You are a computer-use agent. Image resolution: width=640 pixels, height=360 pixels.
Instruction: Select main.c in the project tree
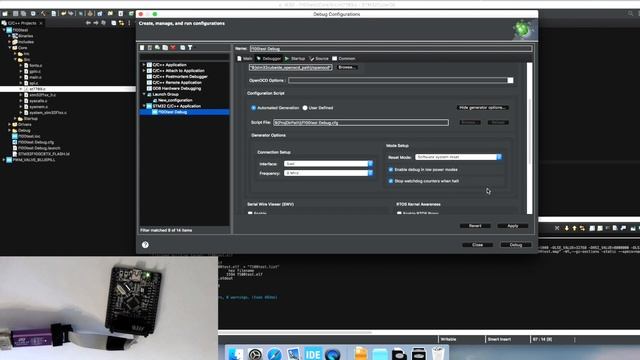click(x=35, y=77)
